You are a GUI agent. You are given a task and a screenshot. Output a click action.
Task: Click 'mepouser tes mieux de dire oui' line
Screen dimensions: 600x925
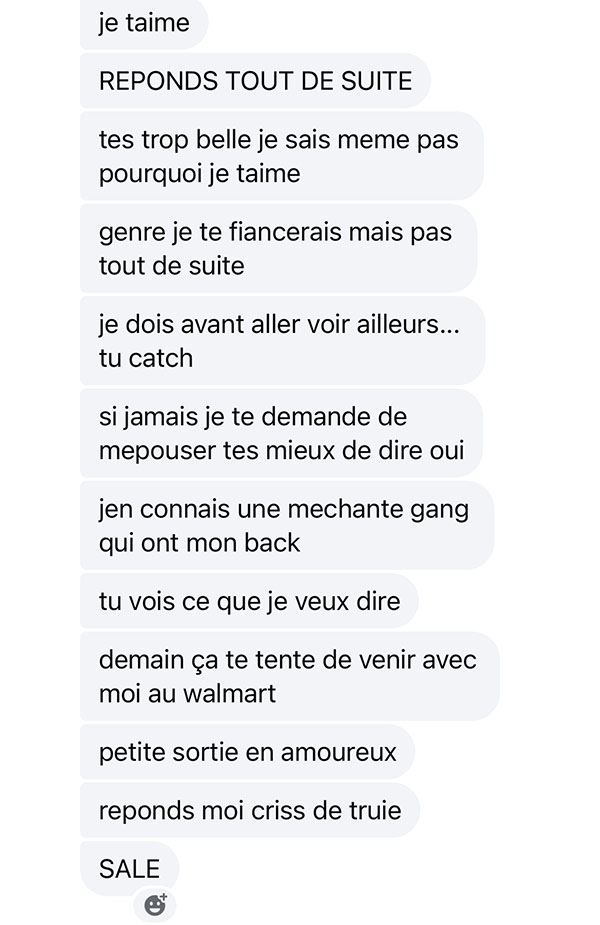point(281,451)
